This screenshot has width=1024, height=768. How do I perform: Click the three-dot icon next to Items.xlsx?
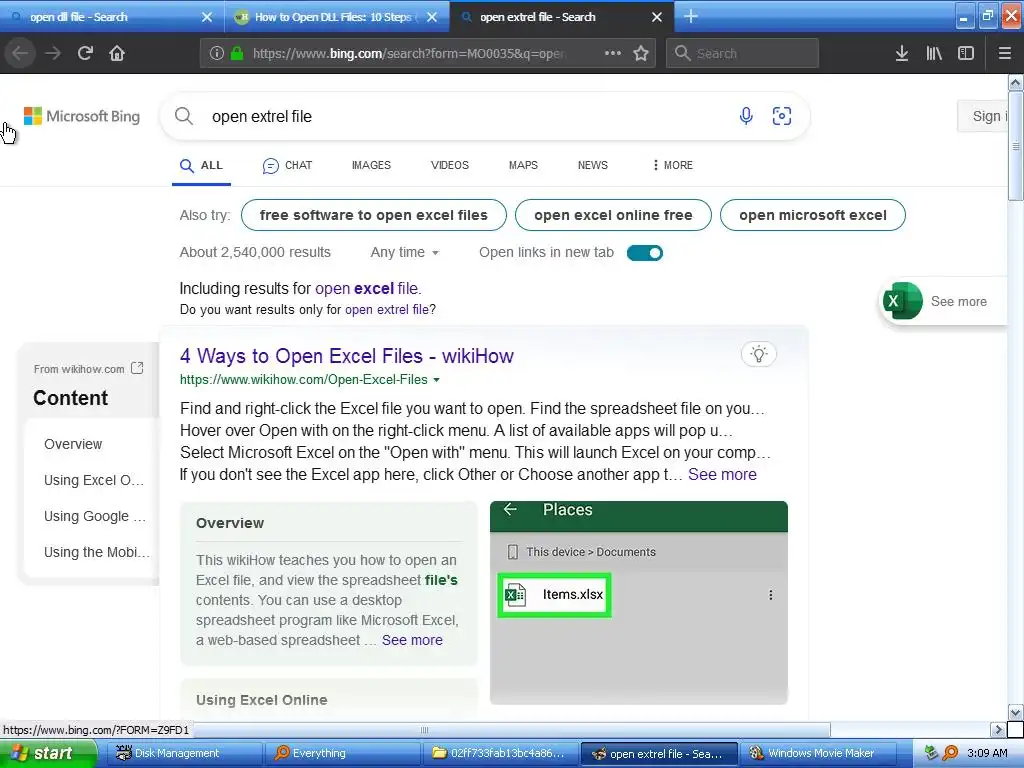coord(771,595)
